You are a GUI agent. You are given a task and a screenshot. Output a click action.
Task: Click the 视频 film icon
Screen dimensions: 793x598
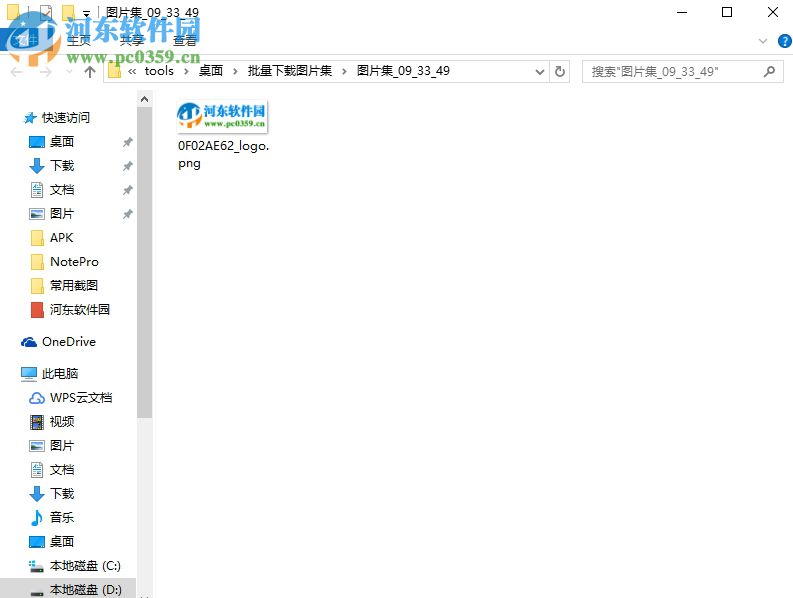coord(36,422)
